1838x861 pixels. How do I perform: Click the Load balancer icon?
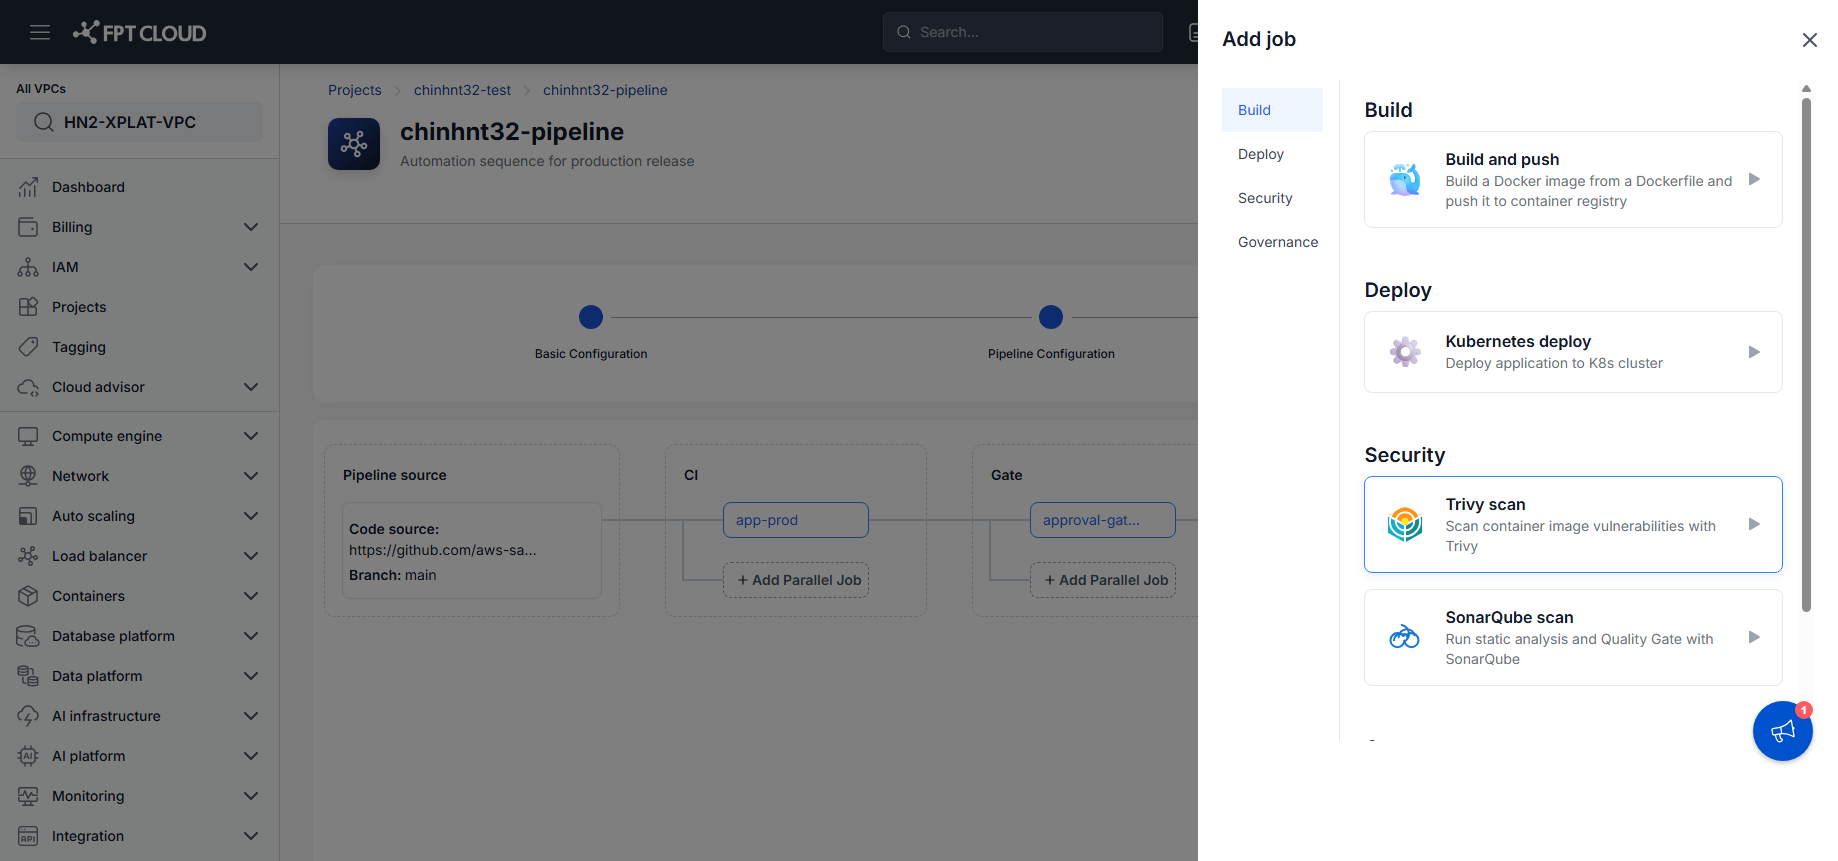(x=28, y=556)
